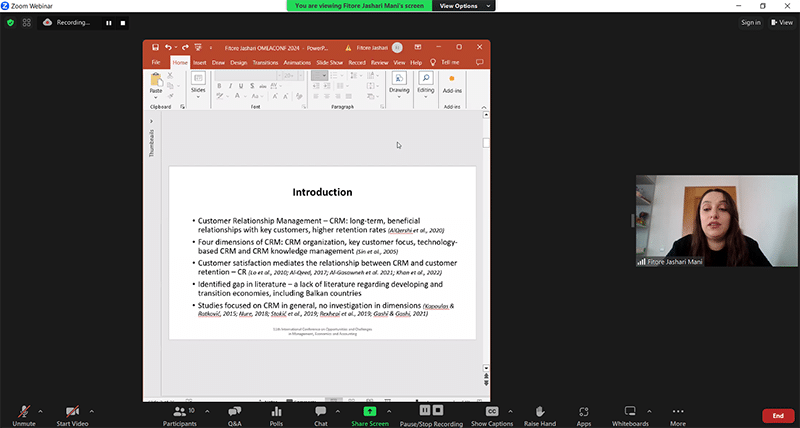
Task: Open the Whiteboards icon
Action: pos(630,410)
